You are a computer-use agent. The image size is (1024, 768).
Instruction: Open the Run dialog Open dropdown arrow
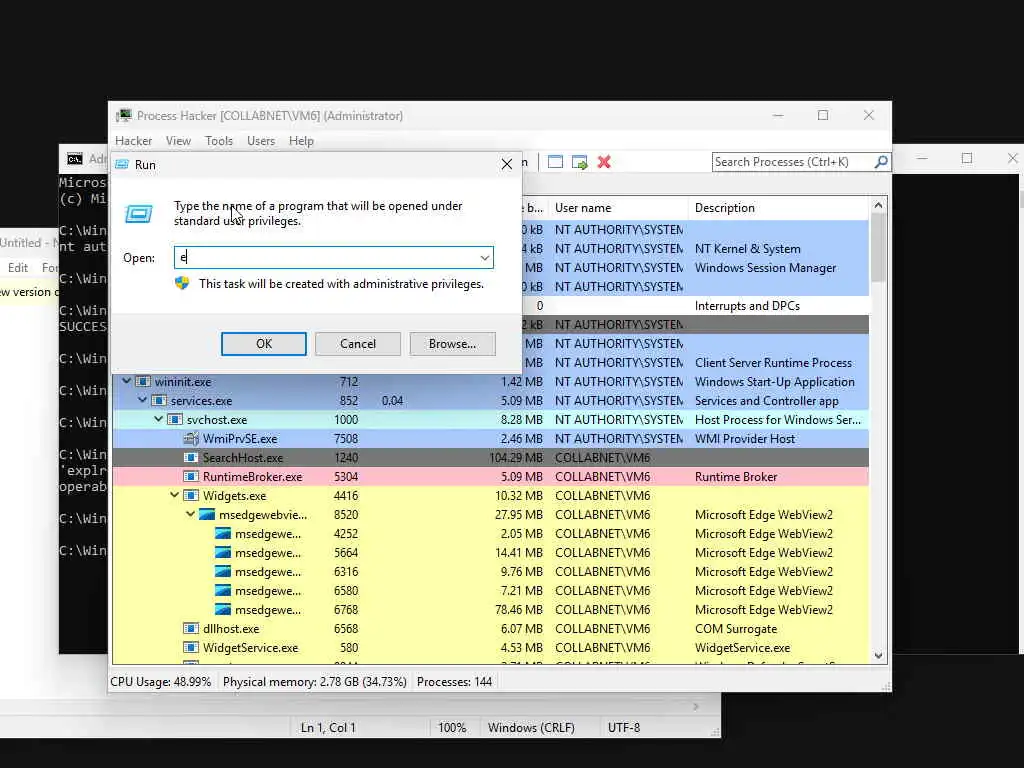(485, 257)
